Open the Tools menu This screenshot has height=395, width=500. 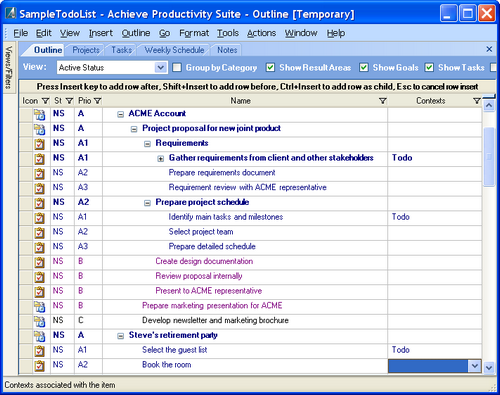pos(228,33)
